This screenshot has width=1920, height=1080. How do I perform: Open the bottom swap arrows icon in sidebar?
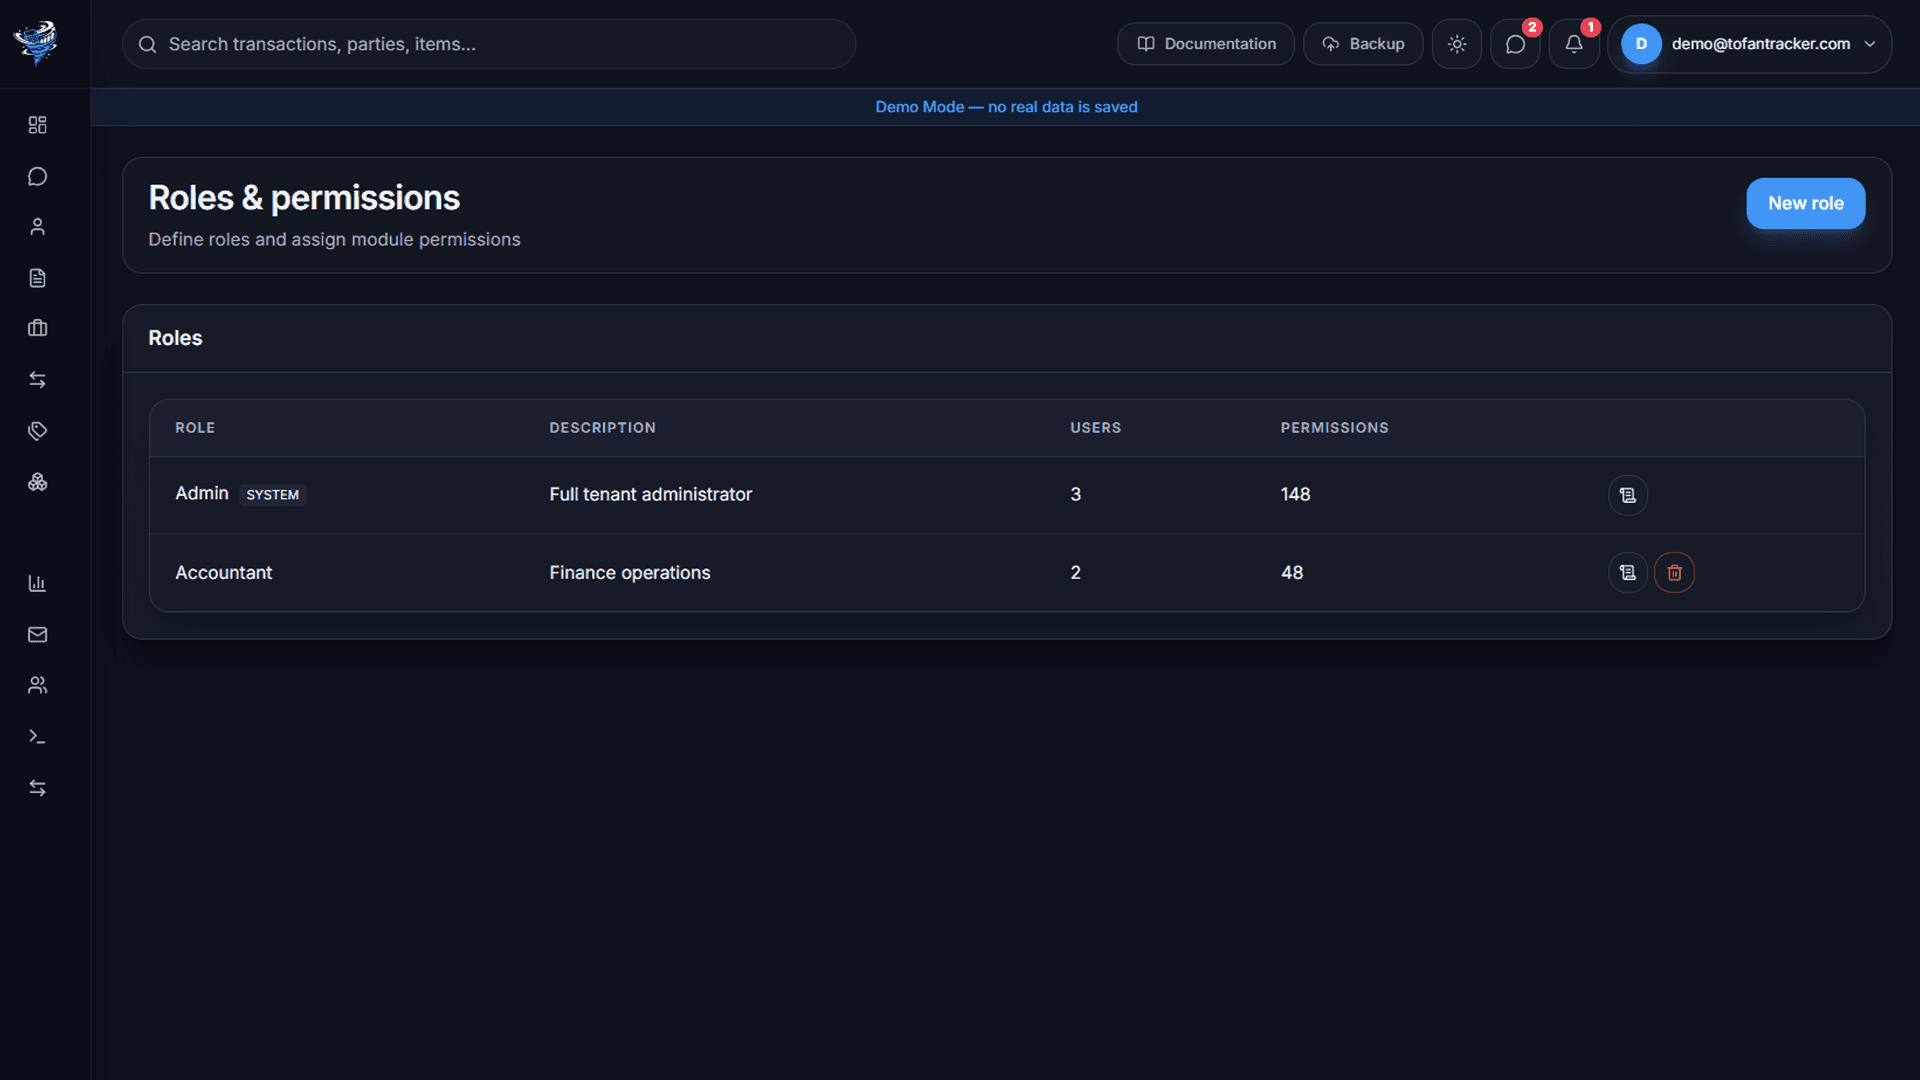(x=37, y=788)
